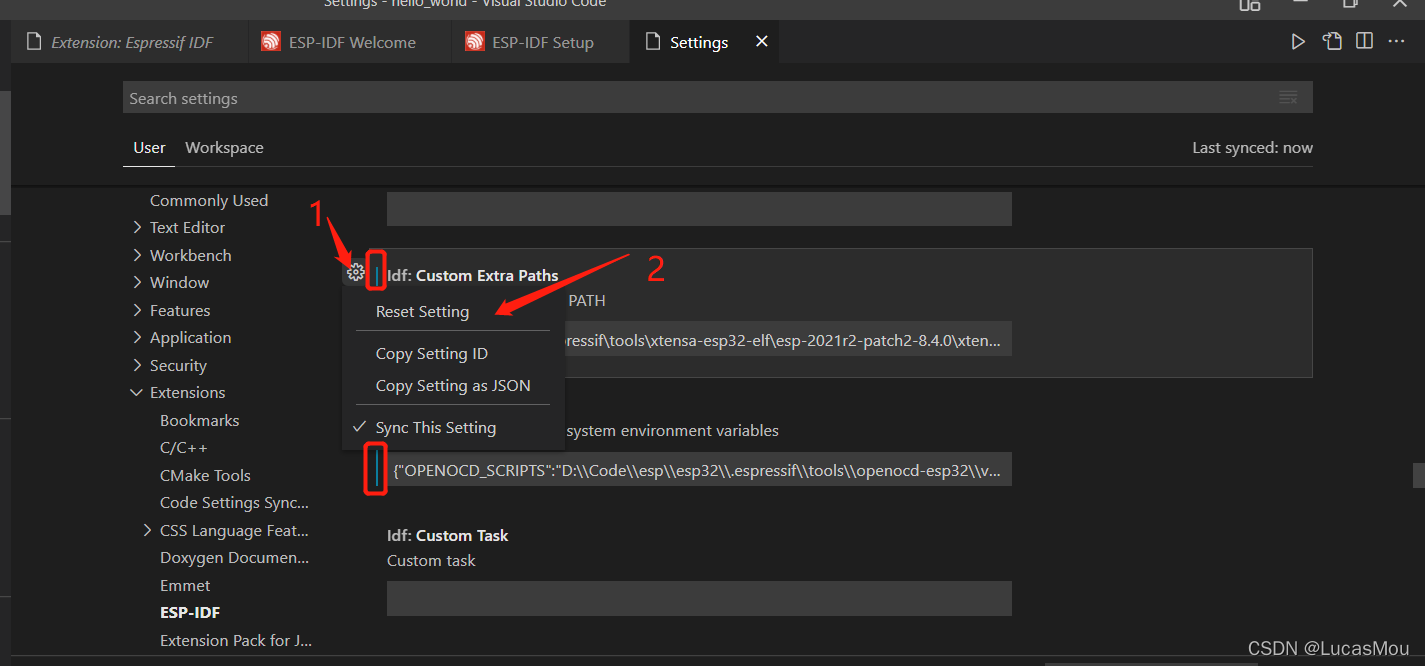Viewport: 1425px width, 666px height.
Task: Open Emmet settings entry
Action: point(185,586)
